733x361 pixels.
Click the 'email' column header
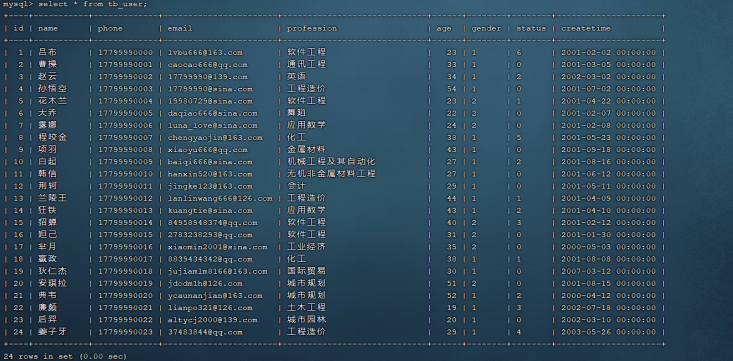point(180,29)
